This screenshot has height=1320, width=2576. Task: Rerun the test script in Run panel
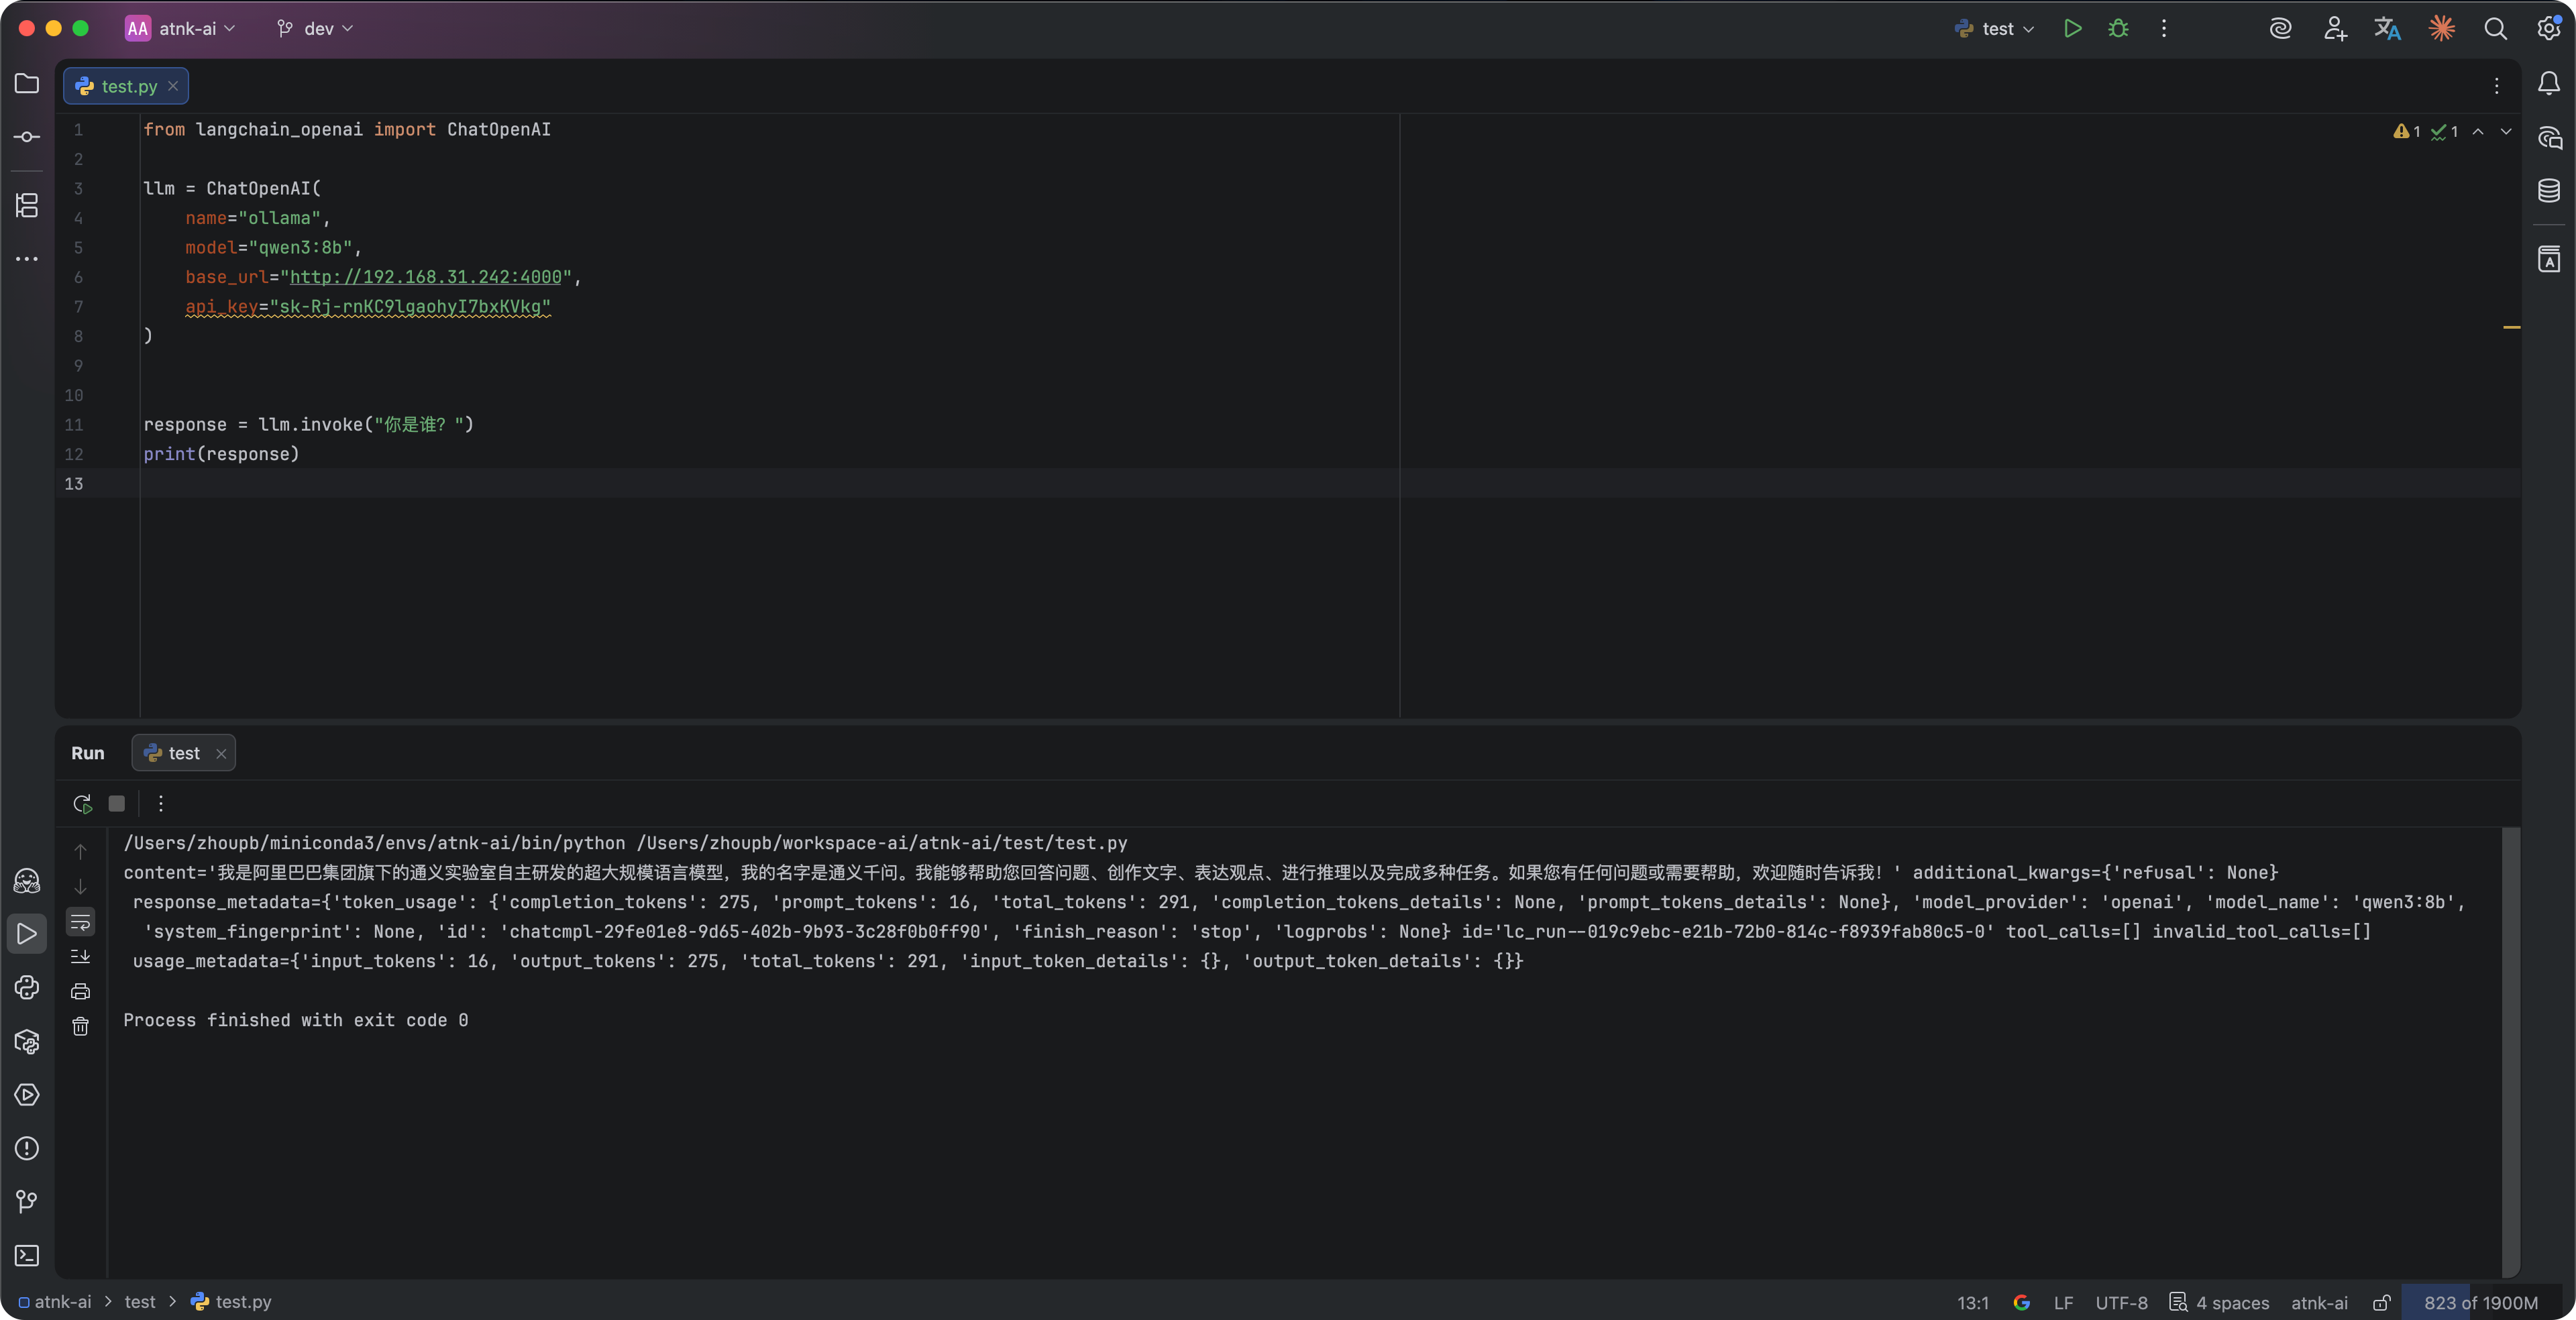coord(82,803)
